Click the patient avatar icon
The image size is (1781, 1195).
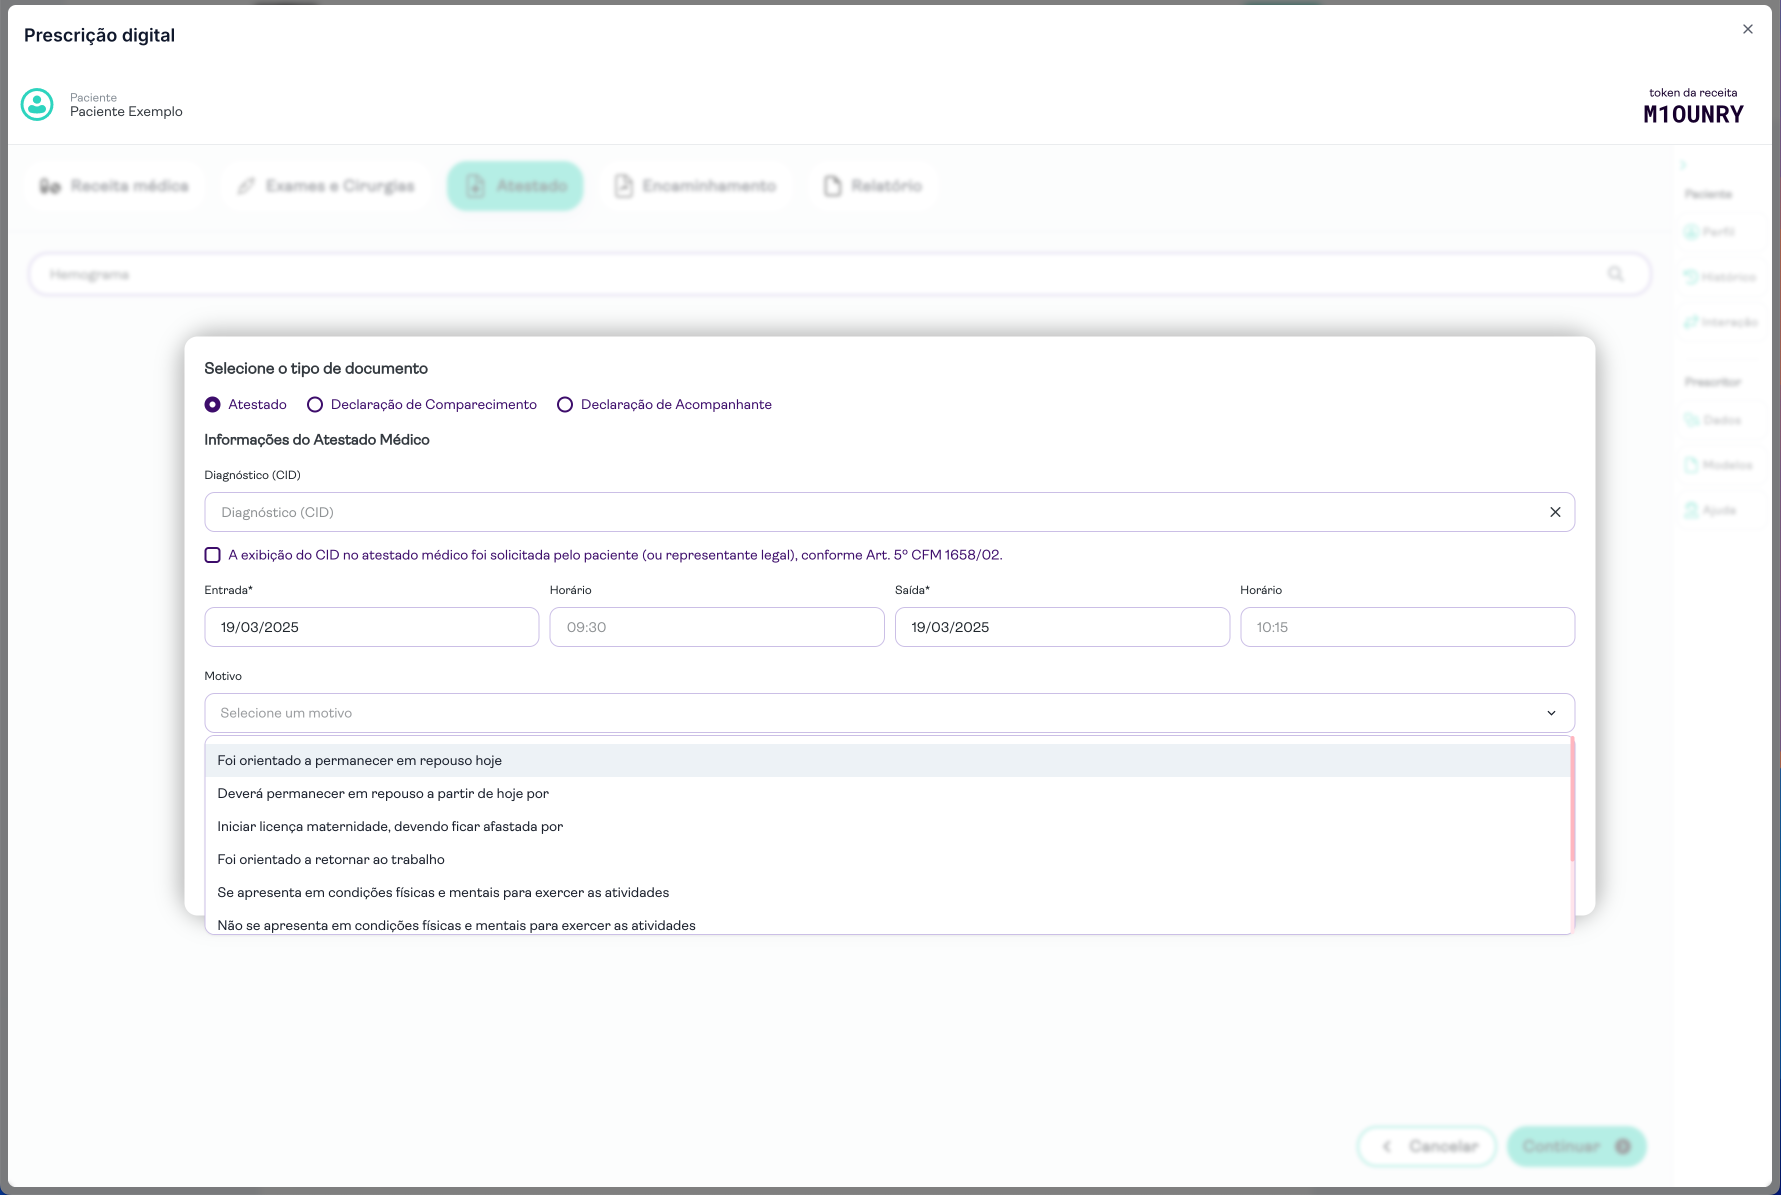click(37, 104)
